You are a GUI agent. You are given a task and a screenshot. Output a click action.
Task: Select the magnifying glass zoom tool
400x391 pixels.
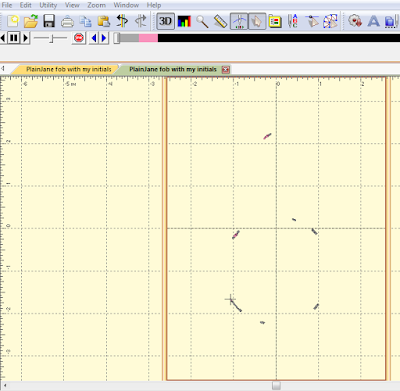click(202, 22)
